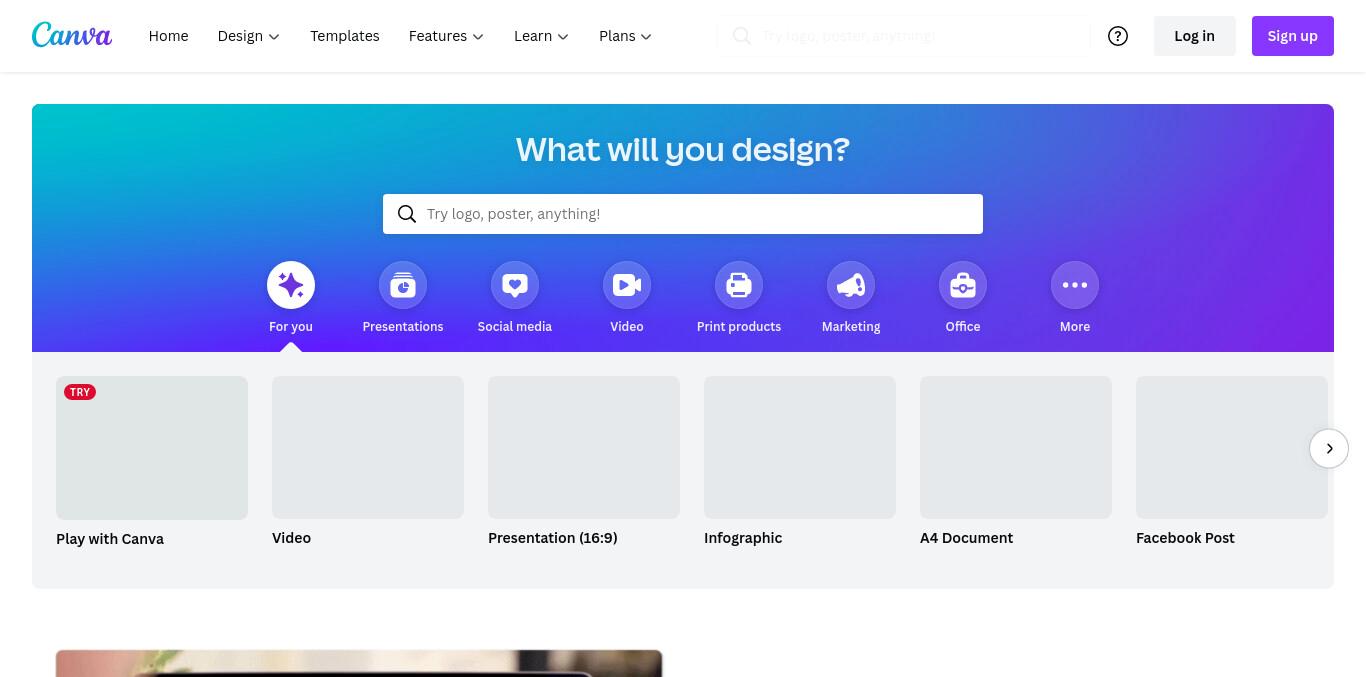Click the magnifier icon in header search
The height and width of the screenshot is (677, 1366).
(x=742, y=36)
